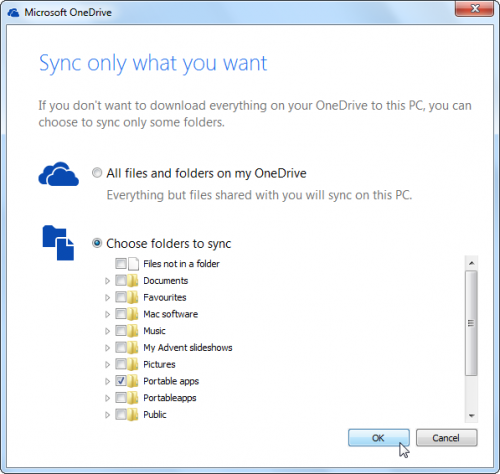Tick the Files not in a folder checkbox
This screenshot has width=500, height=474.
[121, 264]
